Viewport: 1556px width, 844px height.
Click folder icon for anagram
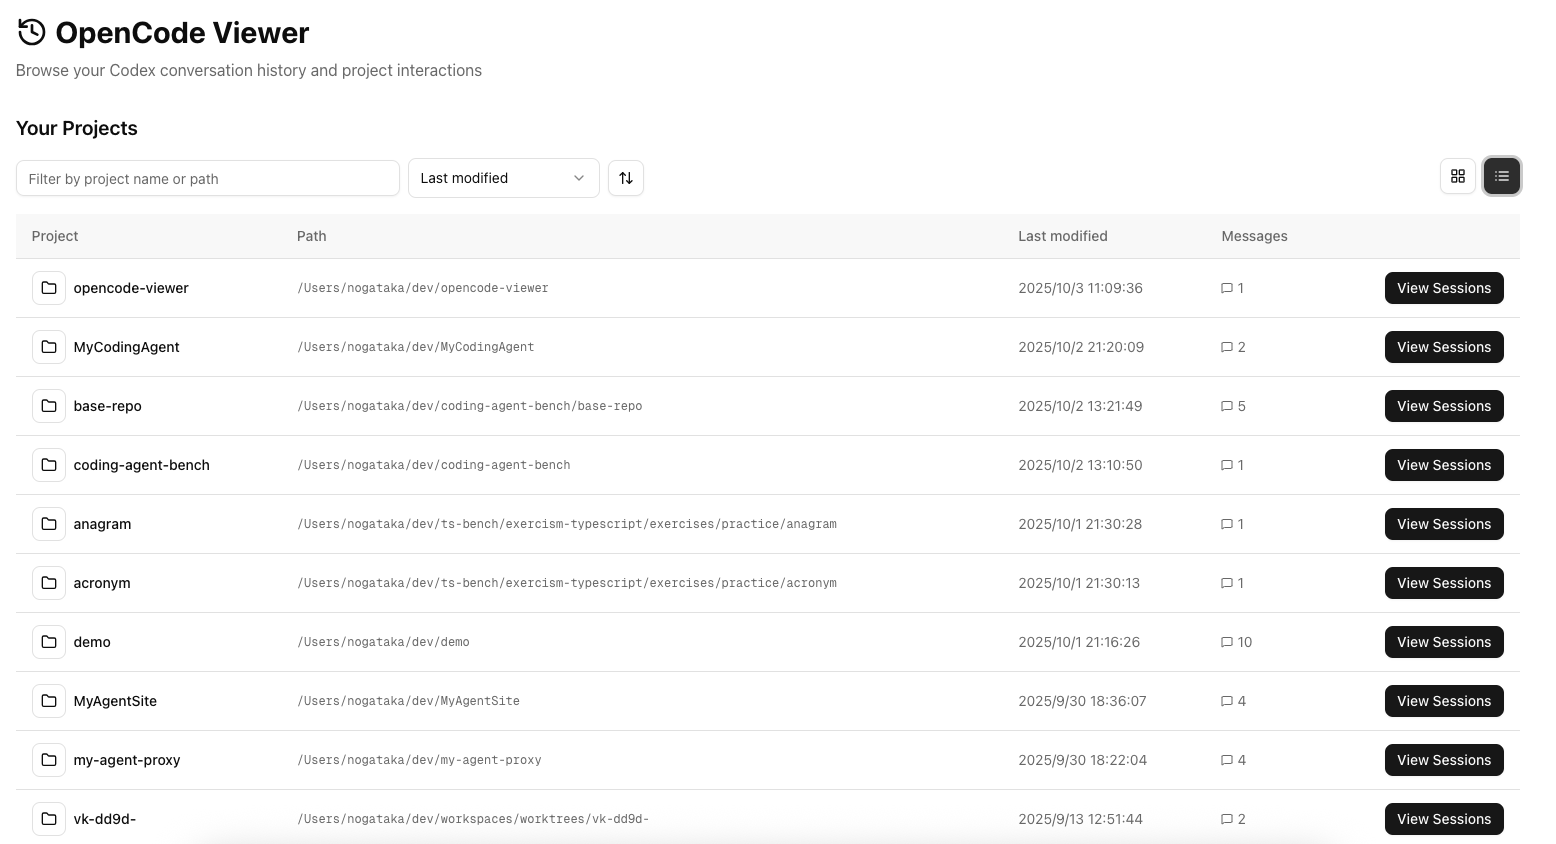coord(49,524)
